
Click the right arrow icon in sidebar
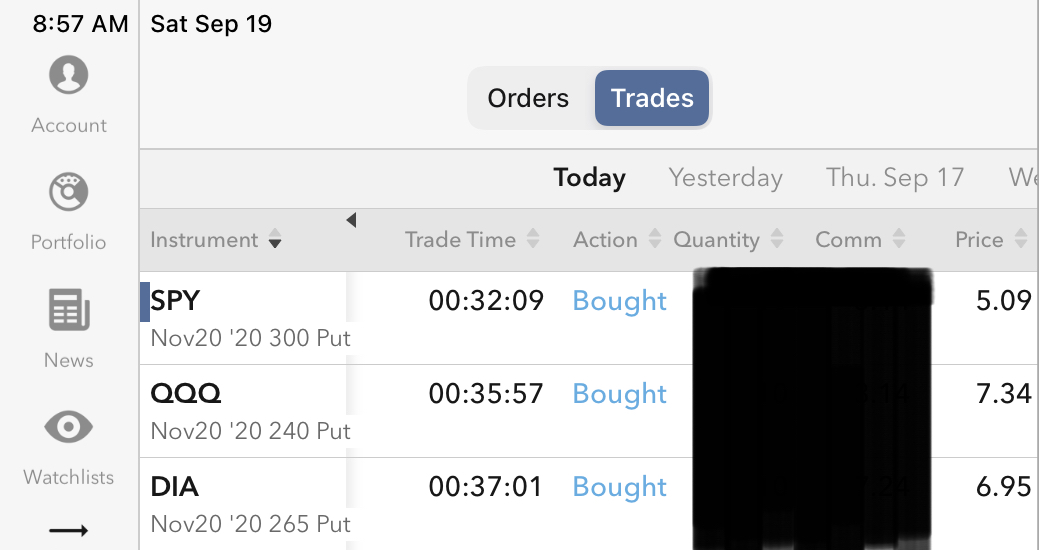tap(68, 530)
